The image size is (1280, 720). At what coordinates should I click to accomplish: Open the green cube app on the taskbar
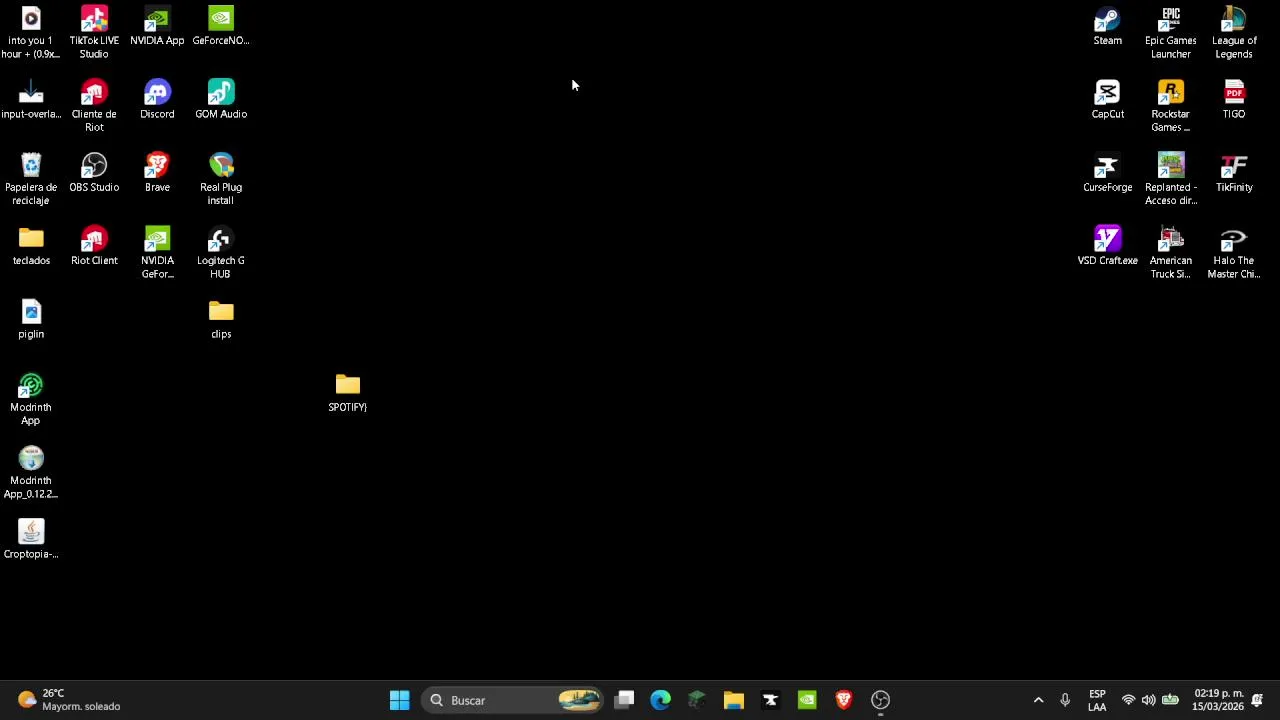click(x=697, y=700)
